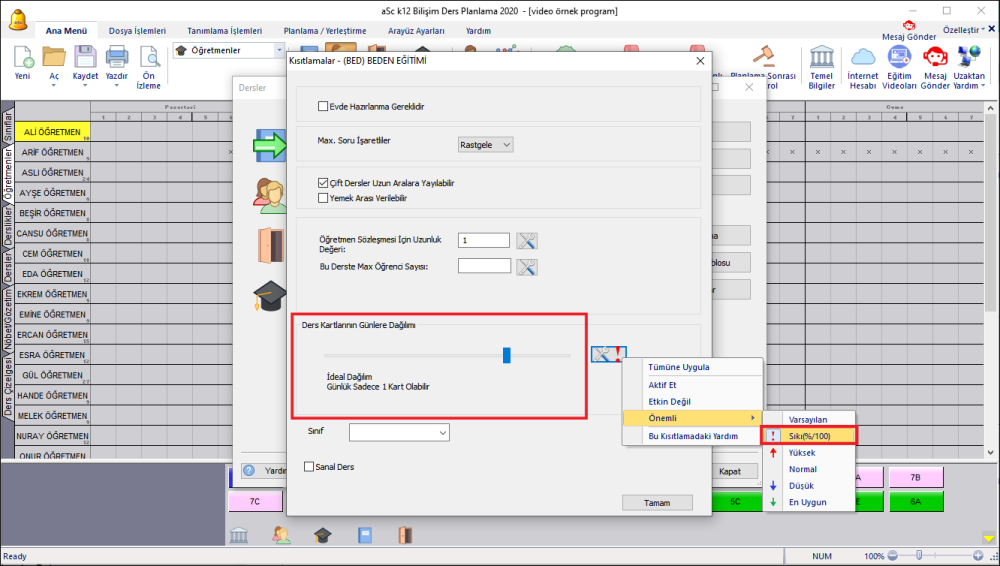The image size is (1000, 566).
Task: Open the Rastgele dropdown for Max. Soru İşaretliler
Action: point(485,145)
